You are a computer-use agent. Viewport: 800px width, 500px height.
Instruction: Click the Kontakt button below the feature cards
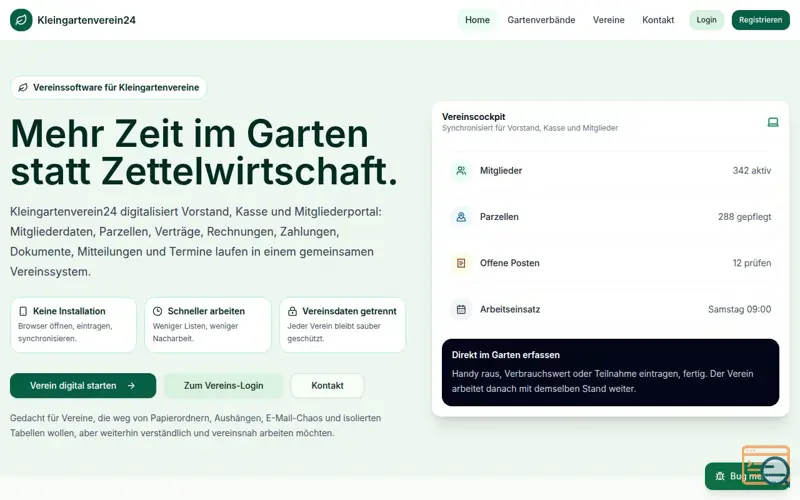327,386
